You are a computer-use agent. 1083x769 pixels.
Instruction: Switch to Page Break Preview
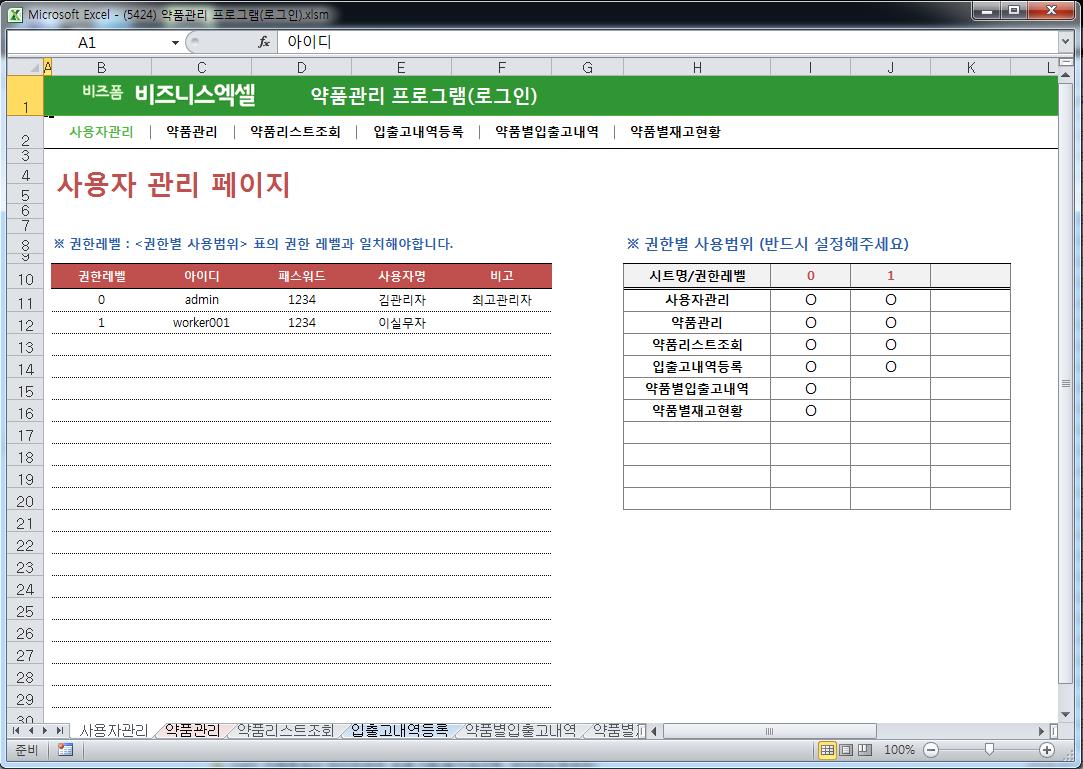(865, 750)
